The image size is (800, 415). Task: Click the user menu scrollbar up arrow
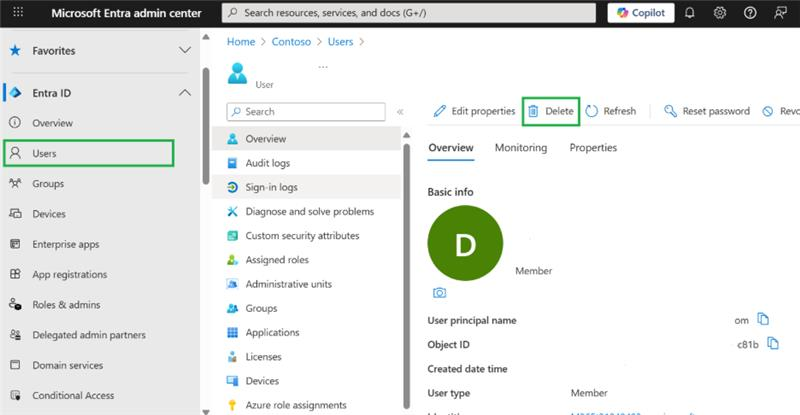coord(407,135)
